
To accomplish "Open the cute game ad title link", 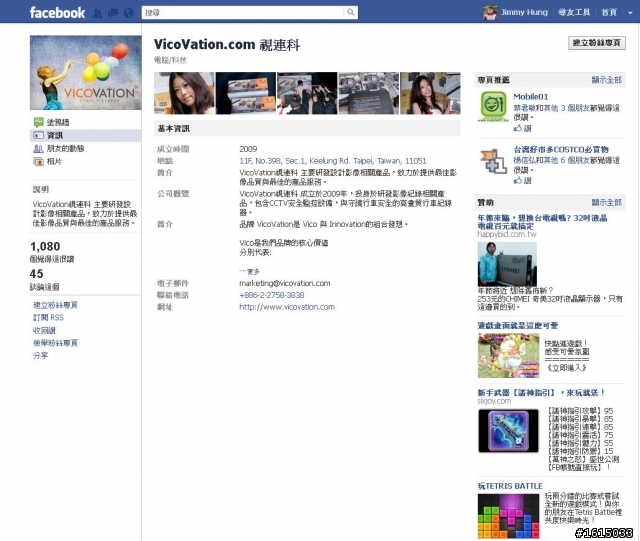I will (x=518, y=325).
